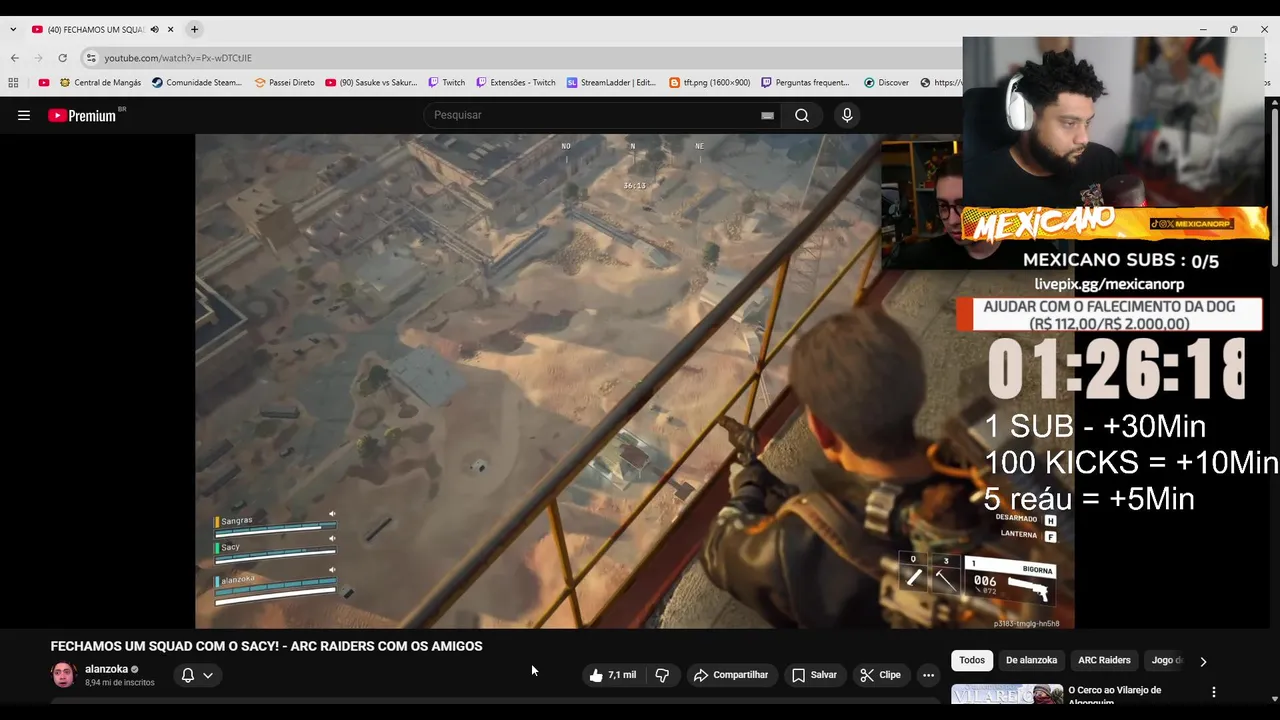
Task: Select the youtube.com address bar URL
Action: click(178, 58)
